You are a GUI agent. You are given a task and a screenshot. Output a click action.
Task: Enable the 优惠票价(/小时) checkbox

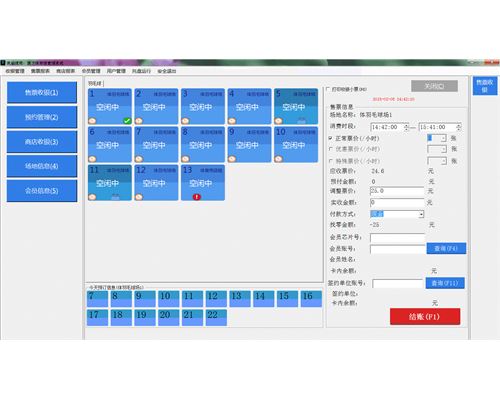tap(331, 149)
